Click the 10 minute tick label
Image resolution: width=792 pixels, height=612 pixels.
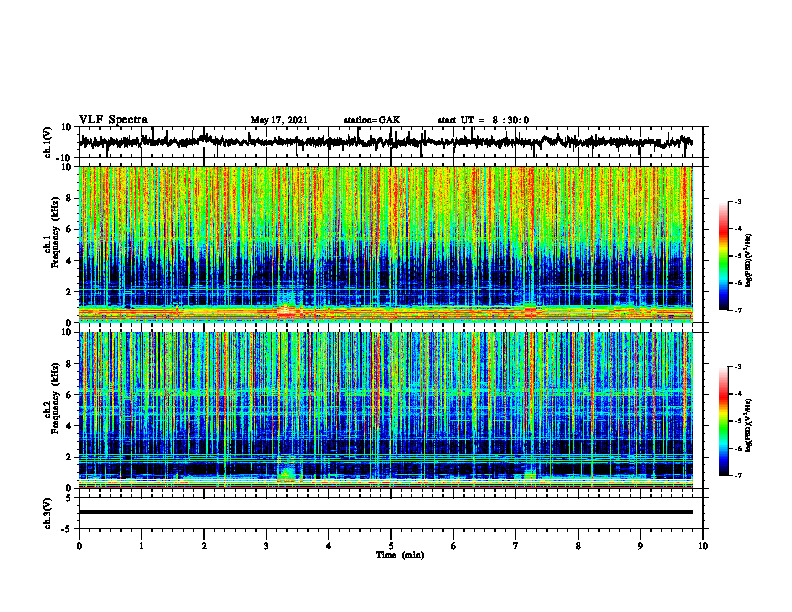coord(703,546)
